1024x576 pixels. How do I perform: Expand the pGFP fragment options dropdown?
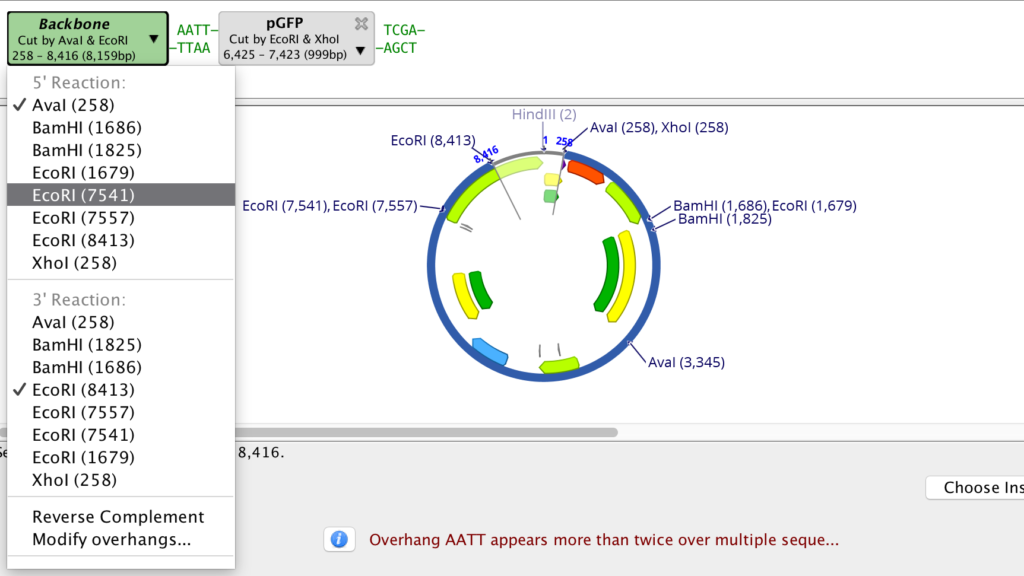click(359, 50)
